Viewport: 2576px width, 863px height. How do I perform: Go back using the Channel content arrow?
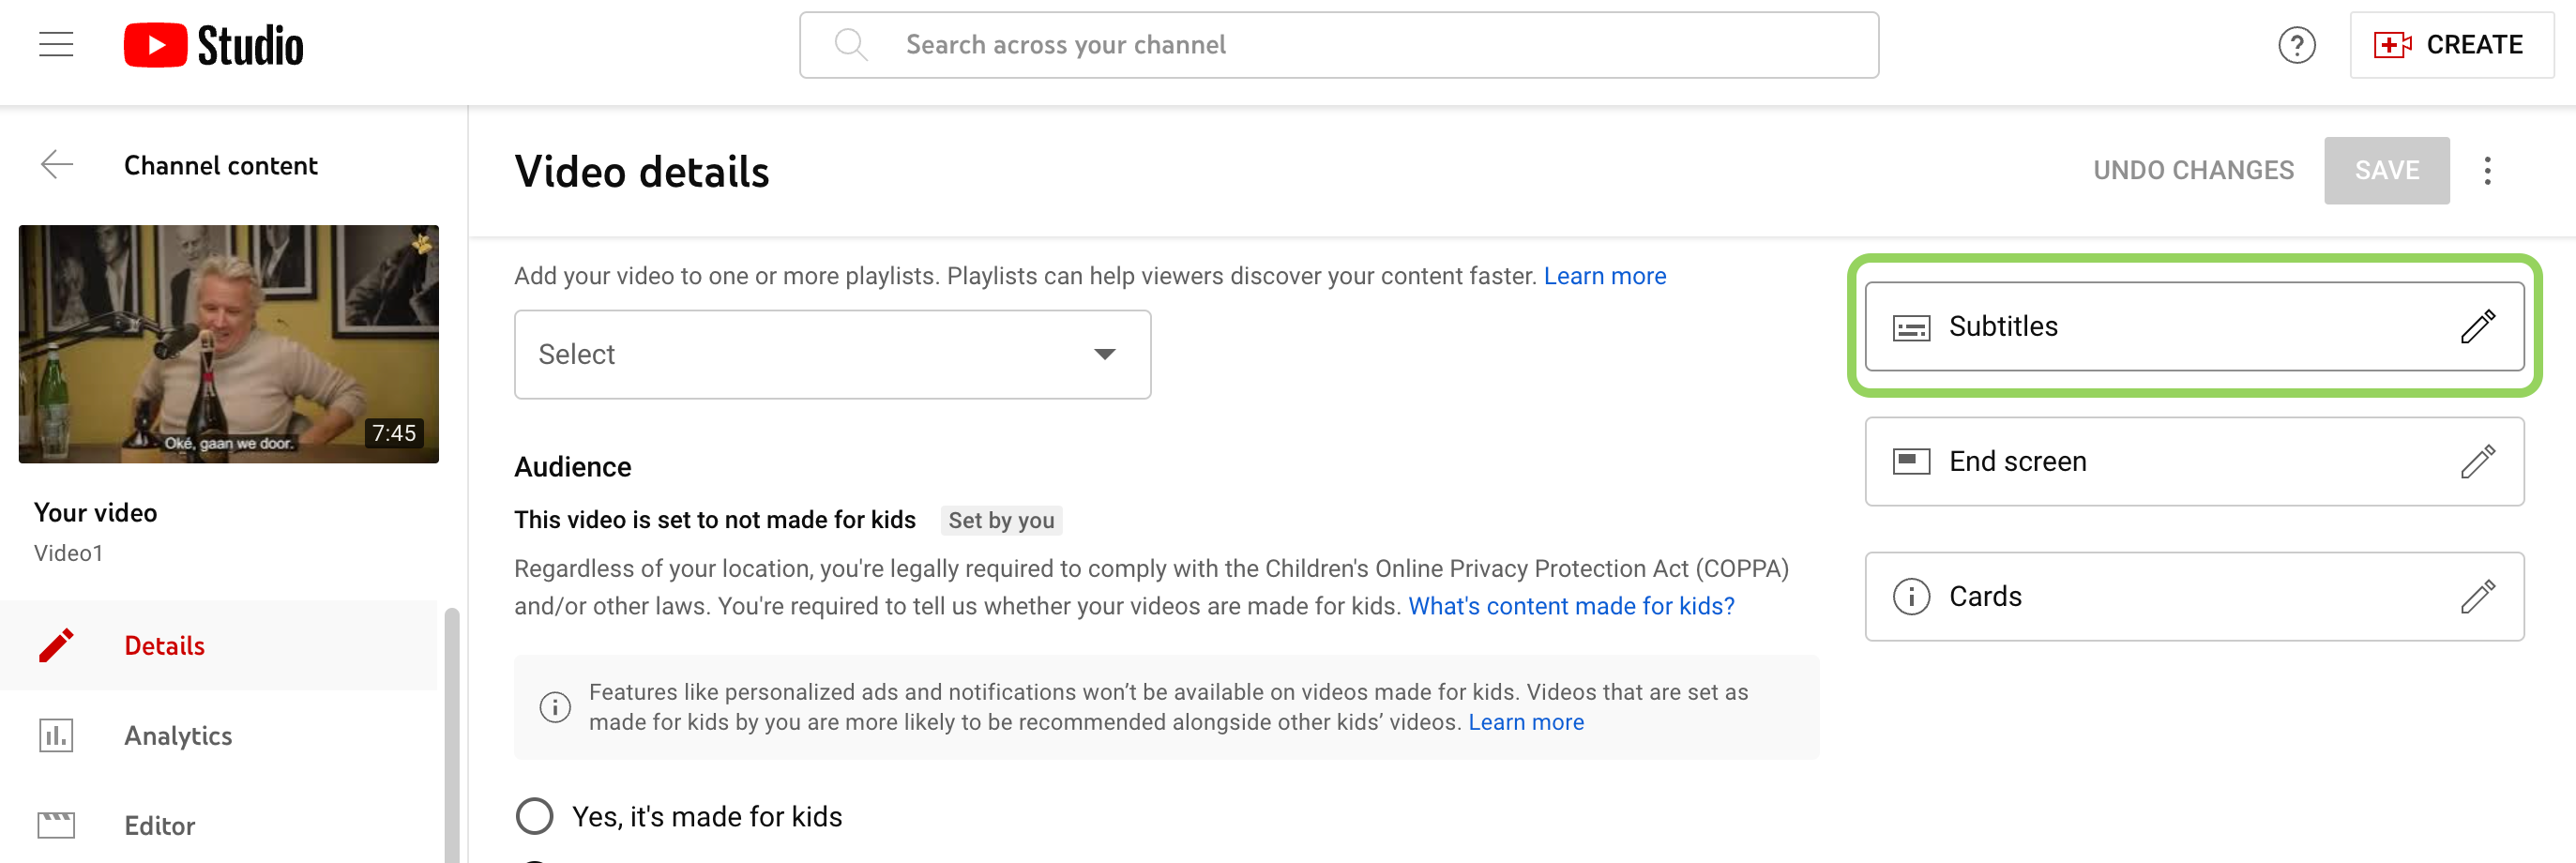(x=57, y=165)
